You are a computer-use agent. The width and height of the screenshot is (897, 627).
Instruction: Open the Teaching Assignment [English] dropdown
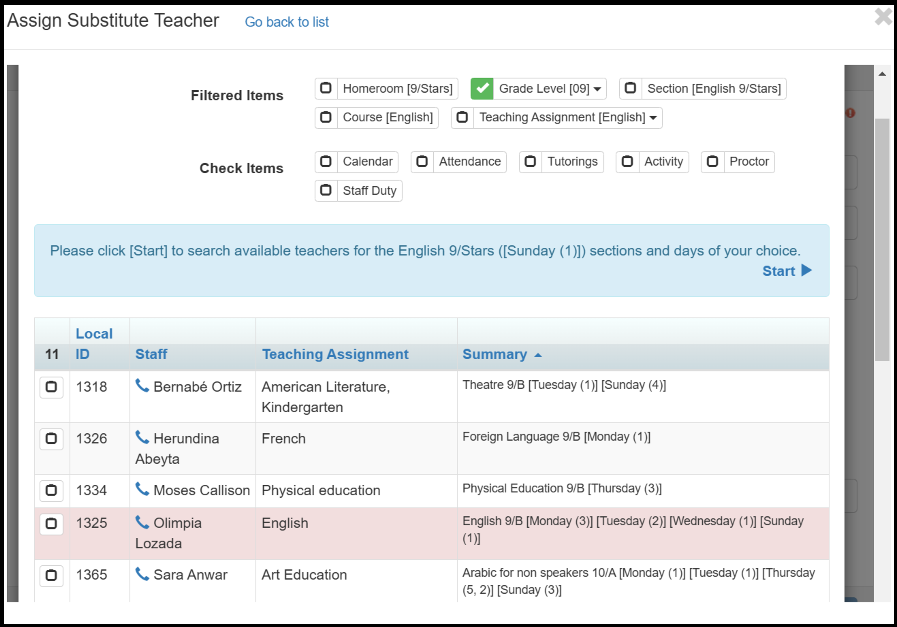pyautogui.click(x=654, y=118)
